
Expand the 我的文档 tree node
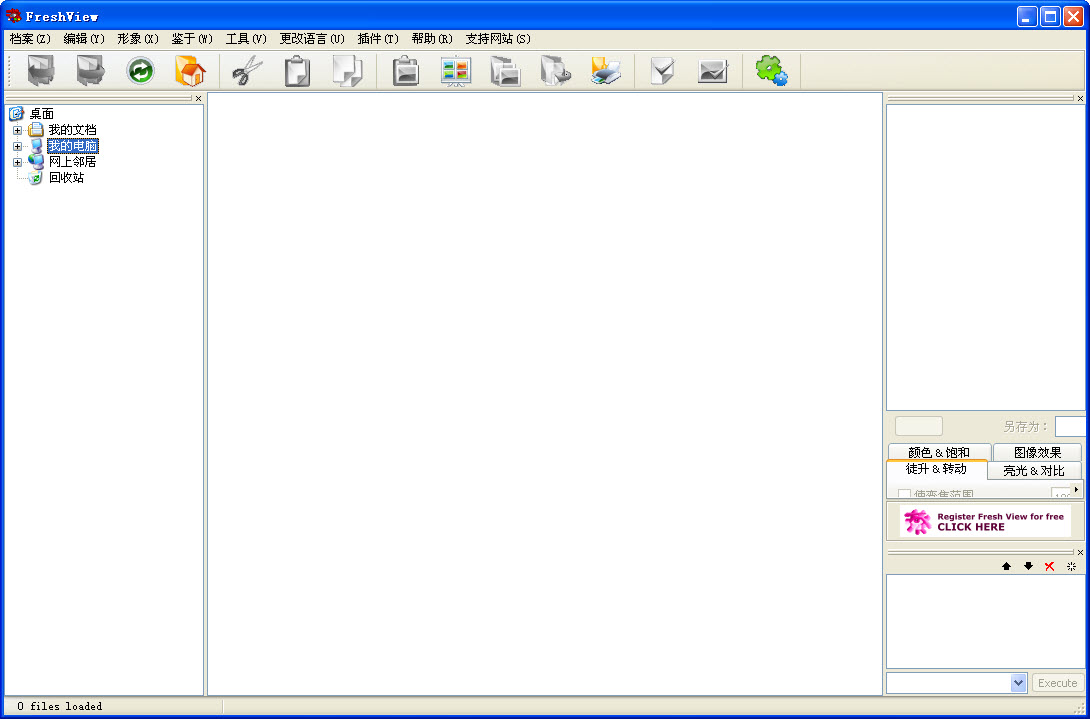[x=17, y=130]
